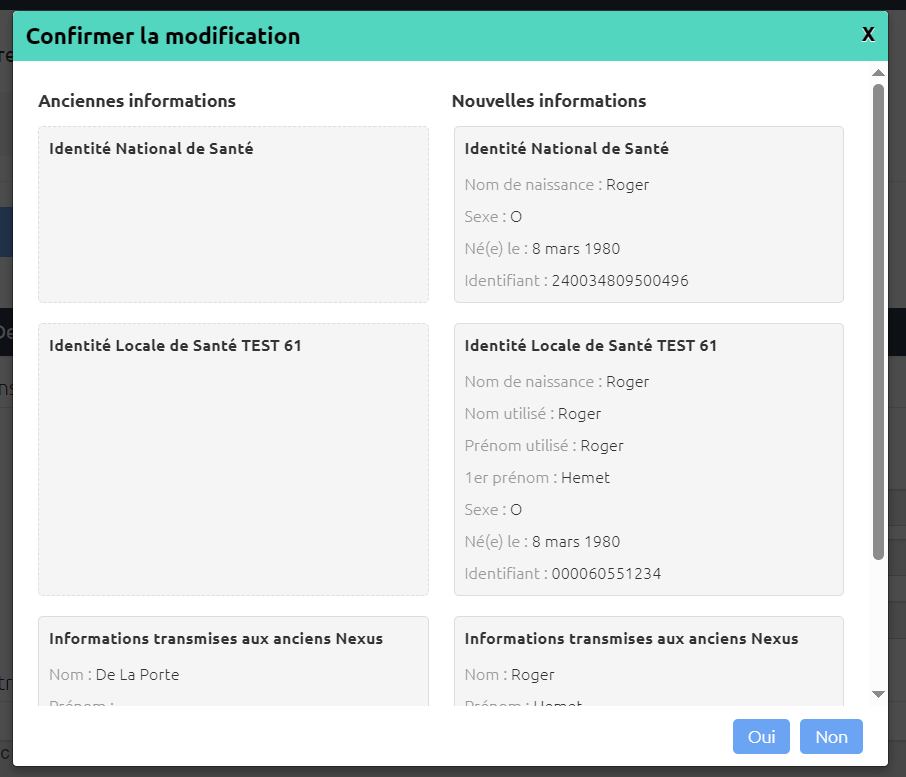Click the empty old Identité Locale de Santé card
The image size is (906, 777).
click(x=233, y=459)
